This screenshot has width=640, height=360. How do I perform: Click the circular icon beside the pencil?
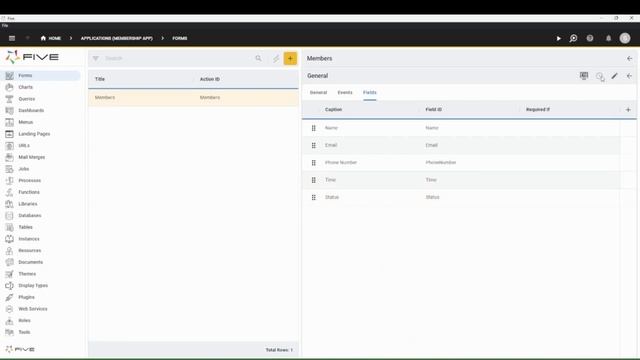pyautogui.click(x=599, y=76)
